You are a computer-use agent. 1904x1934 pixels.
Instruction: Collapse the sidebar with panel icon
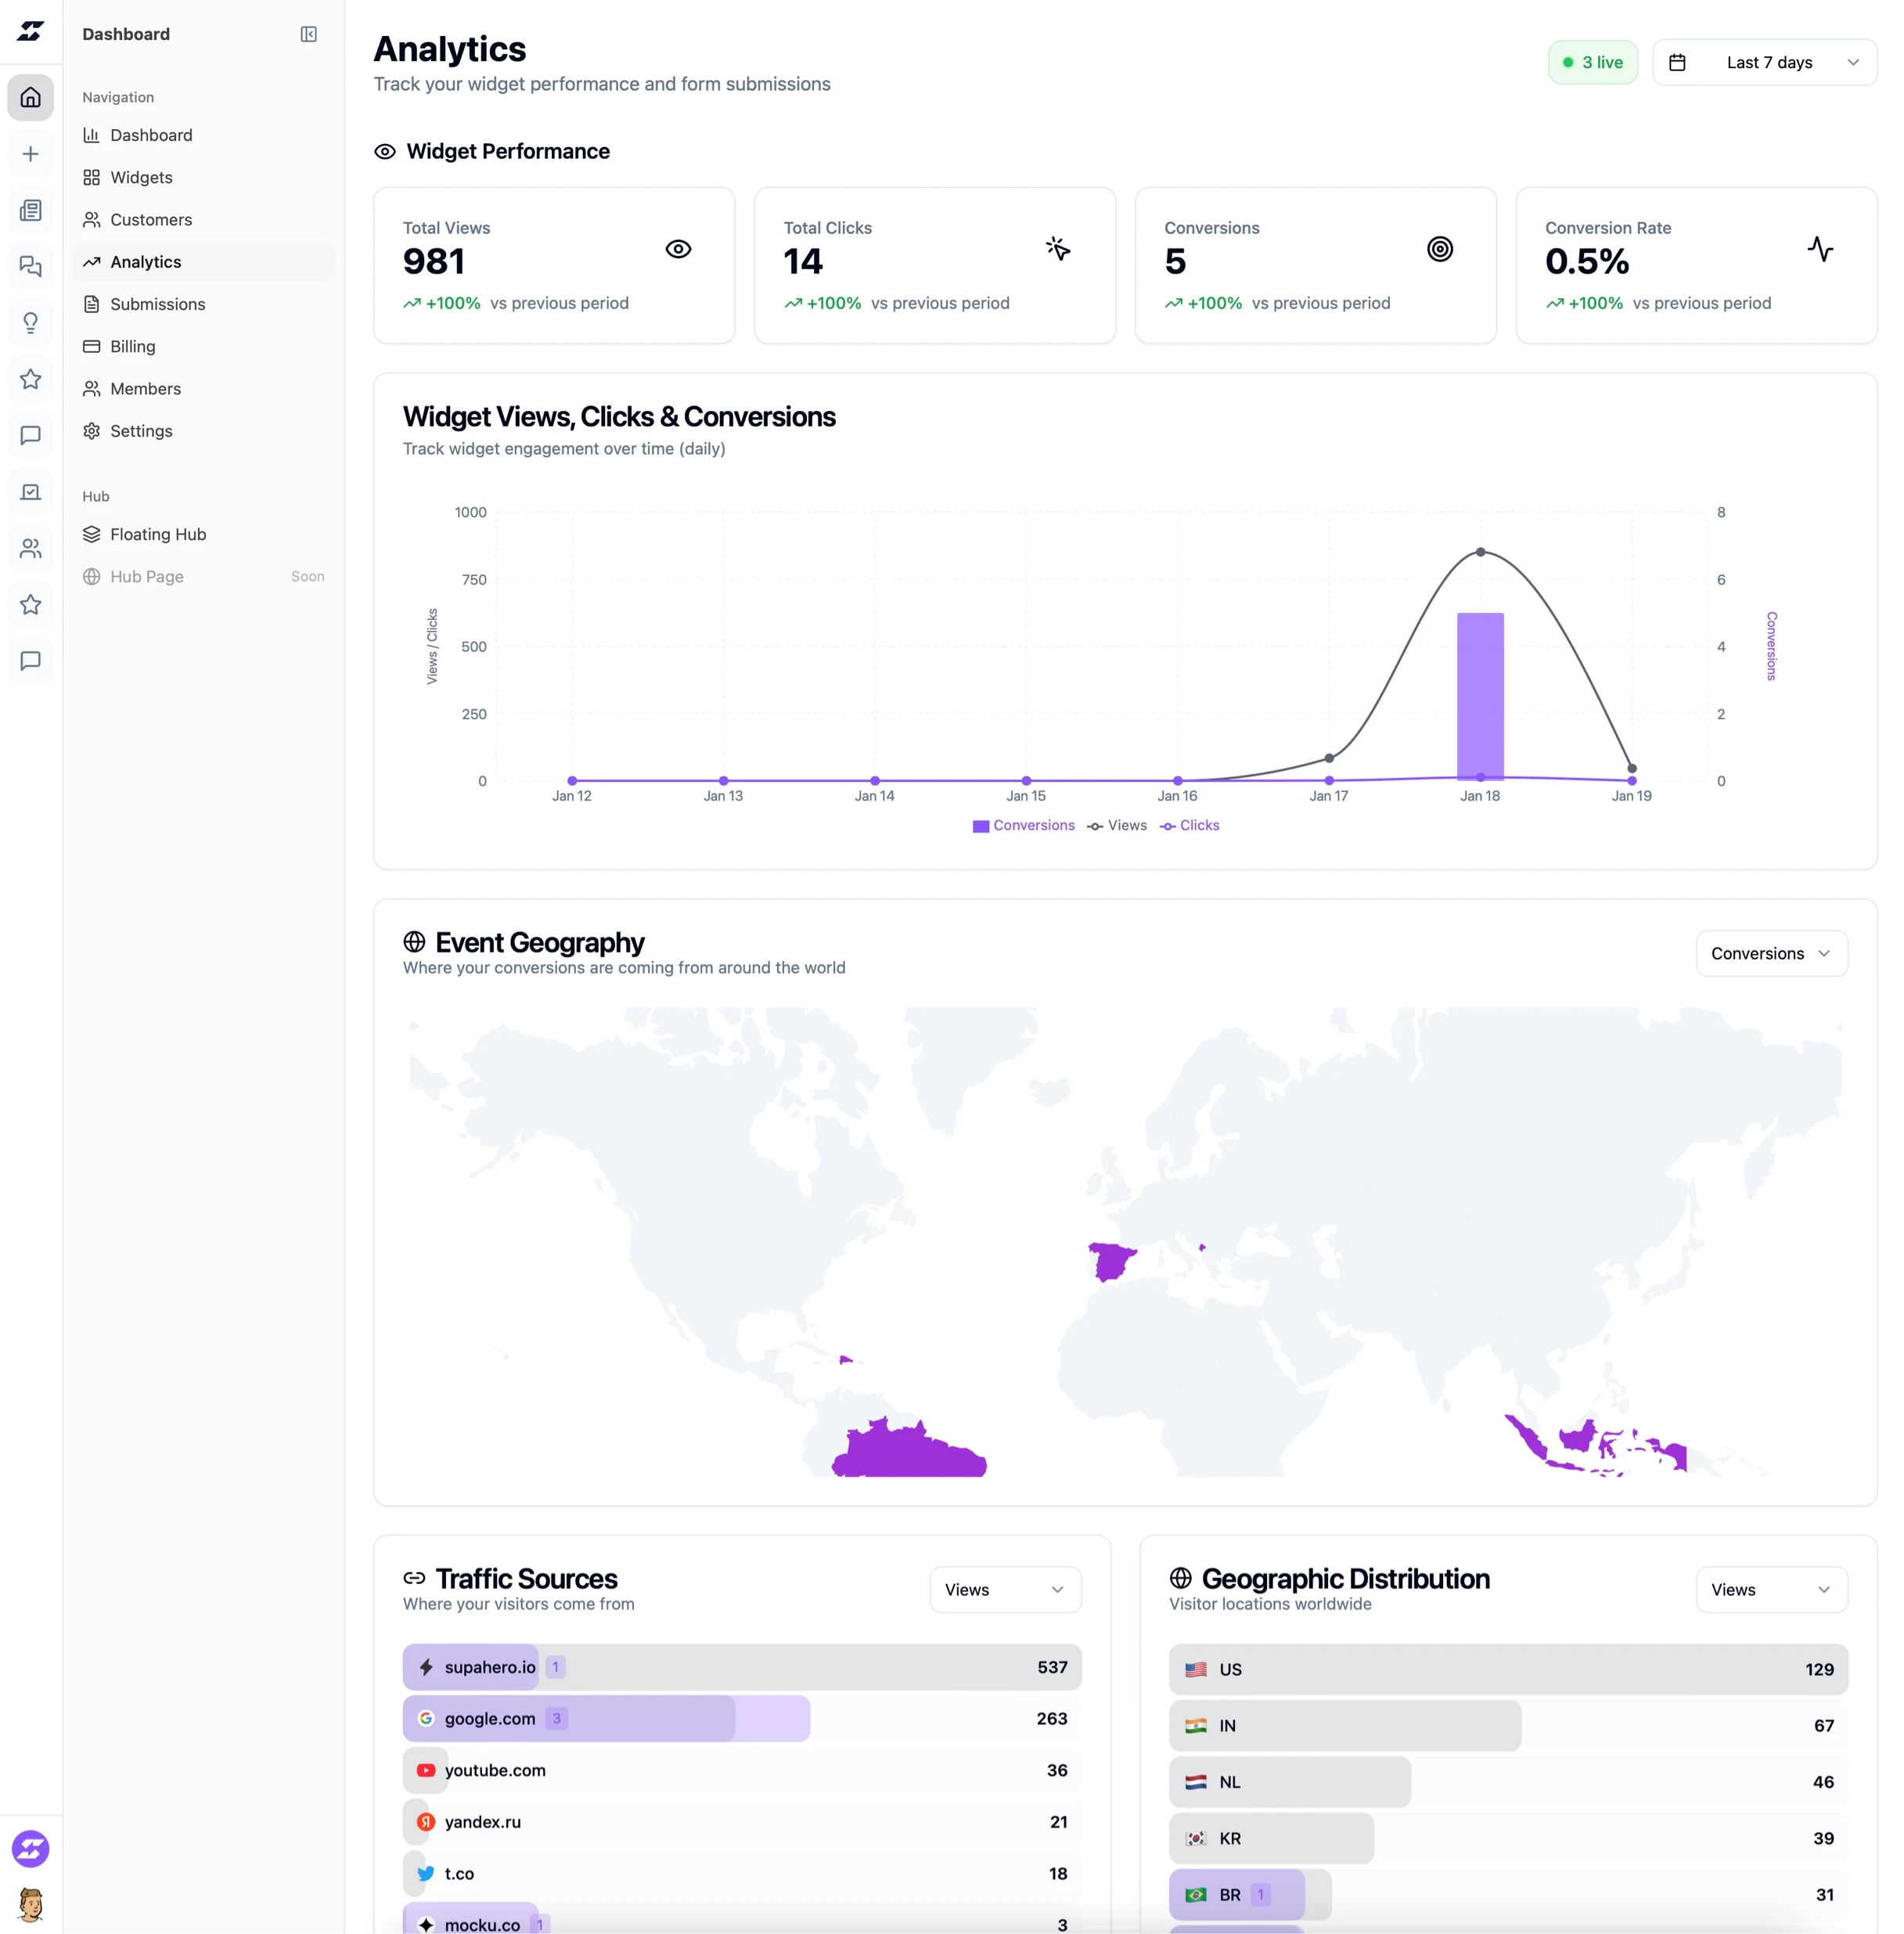(x=308, y=34)
